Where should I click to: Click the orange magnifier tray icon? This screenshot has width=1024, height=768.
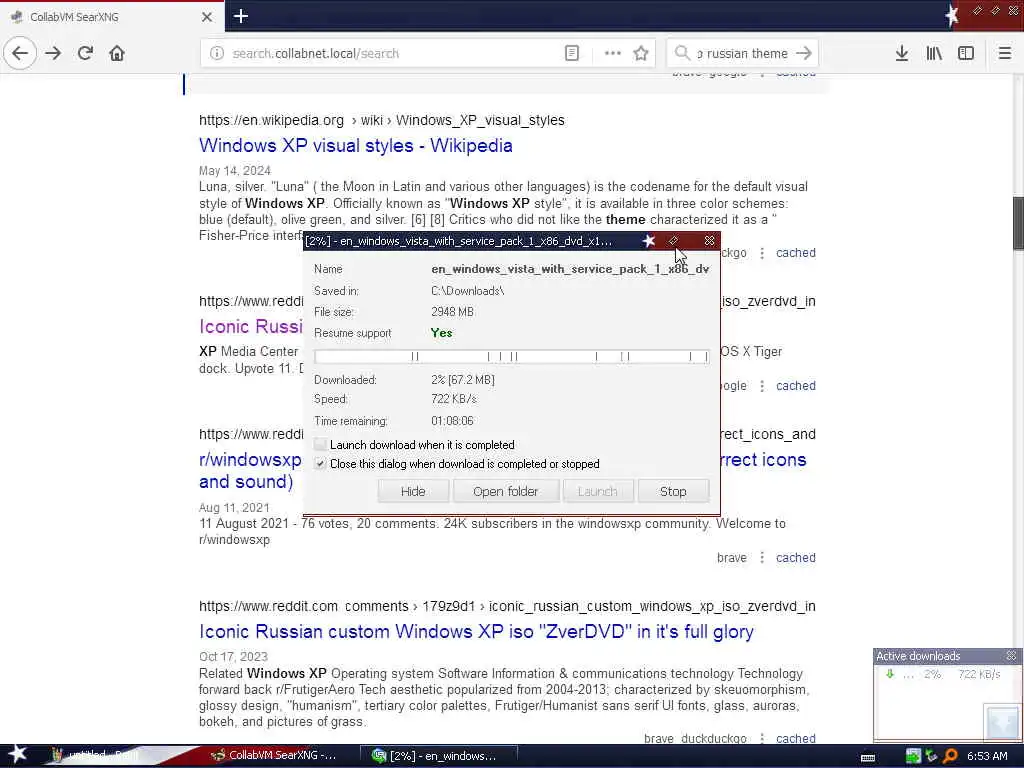tap(950, 756)
